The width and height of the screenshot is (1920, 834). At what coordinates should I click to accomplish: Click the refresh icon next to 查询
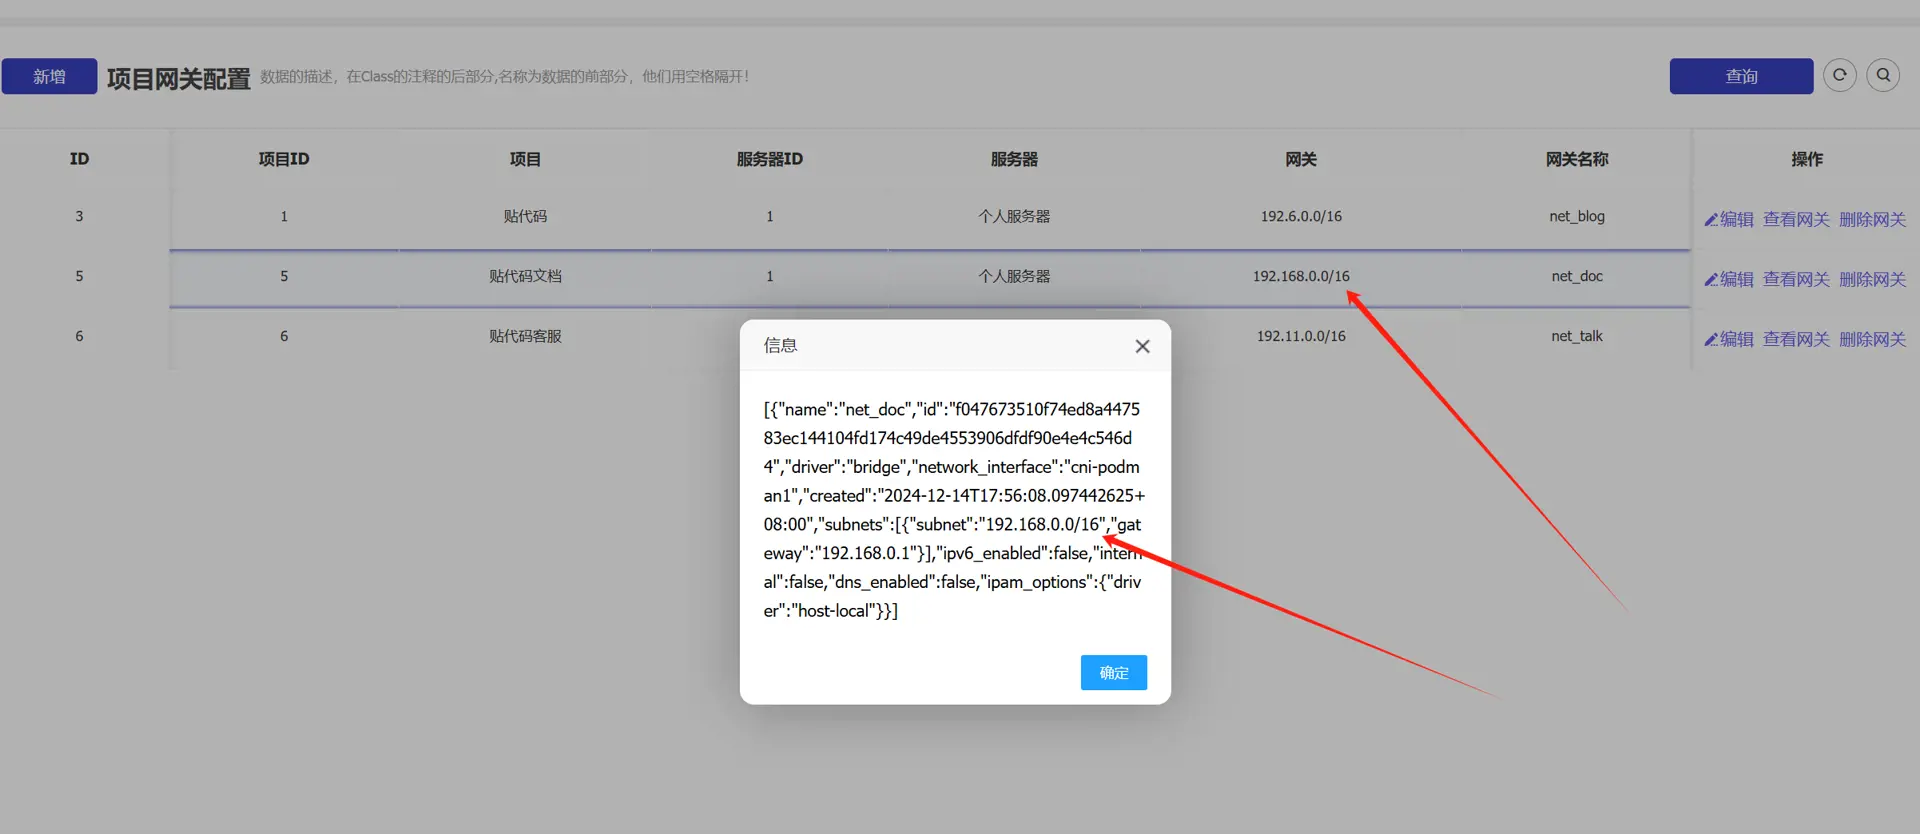[1839, 76]
